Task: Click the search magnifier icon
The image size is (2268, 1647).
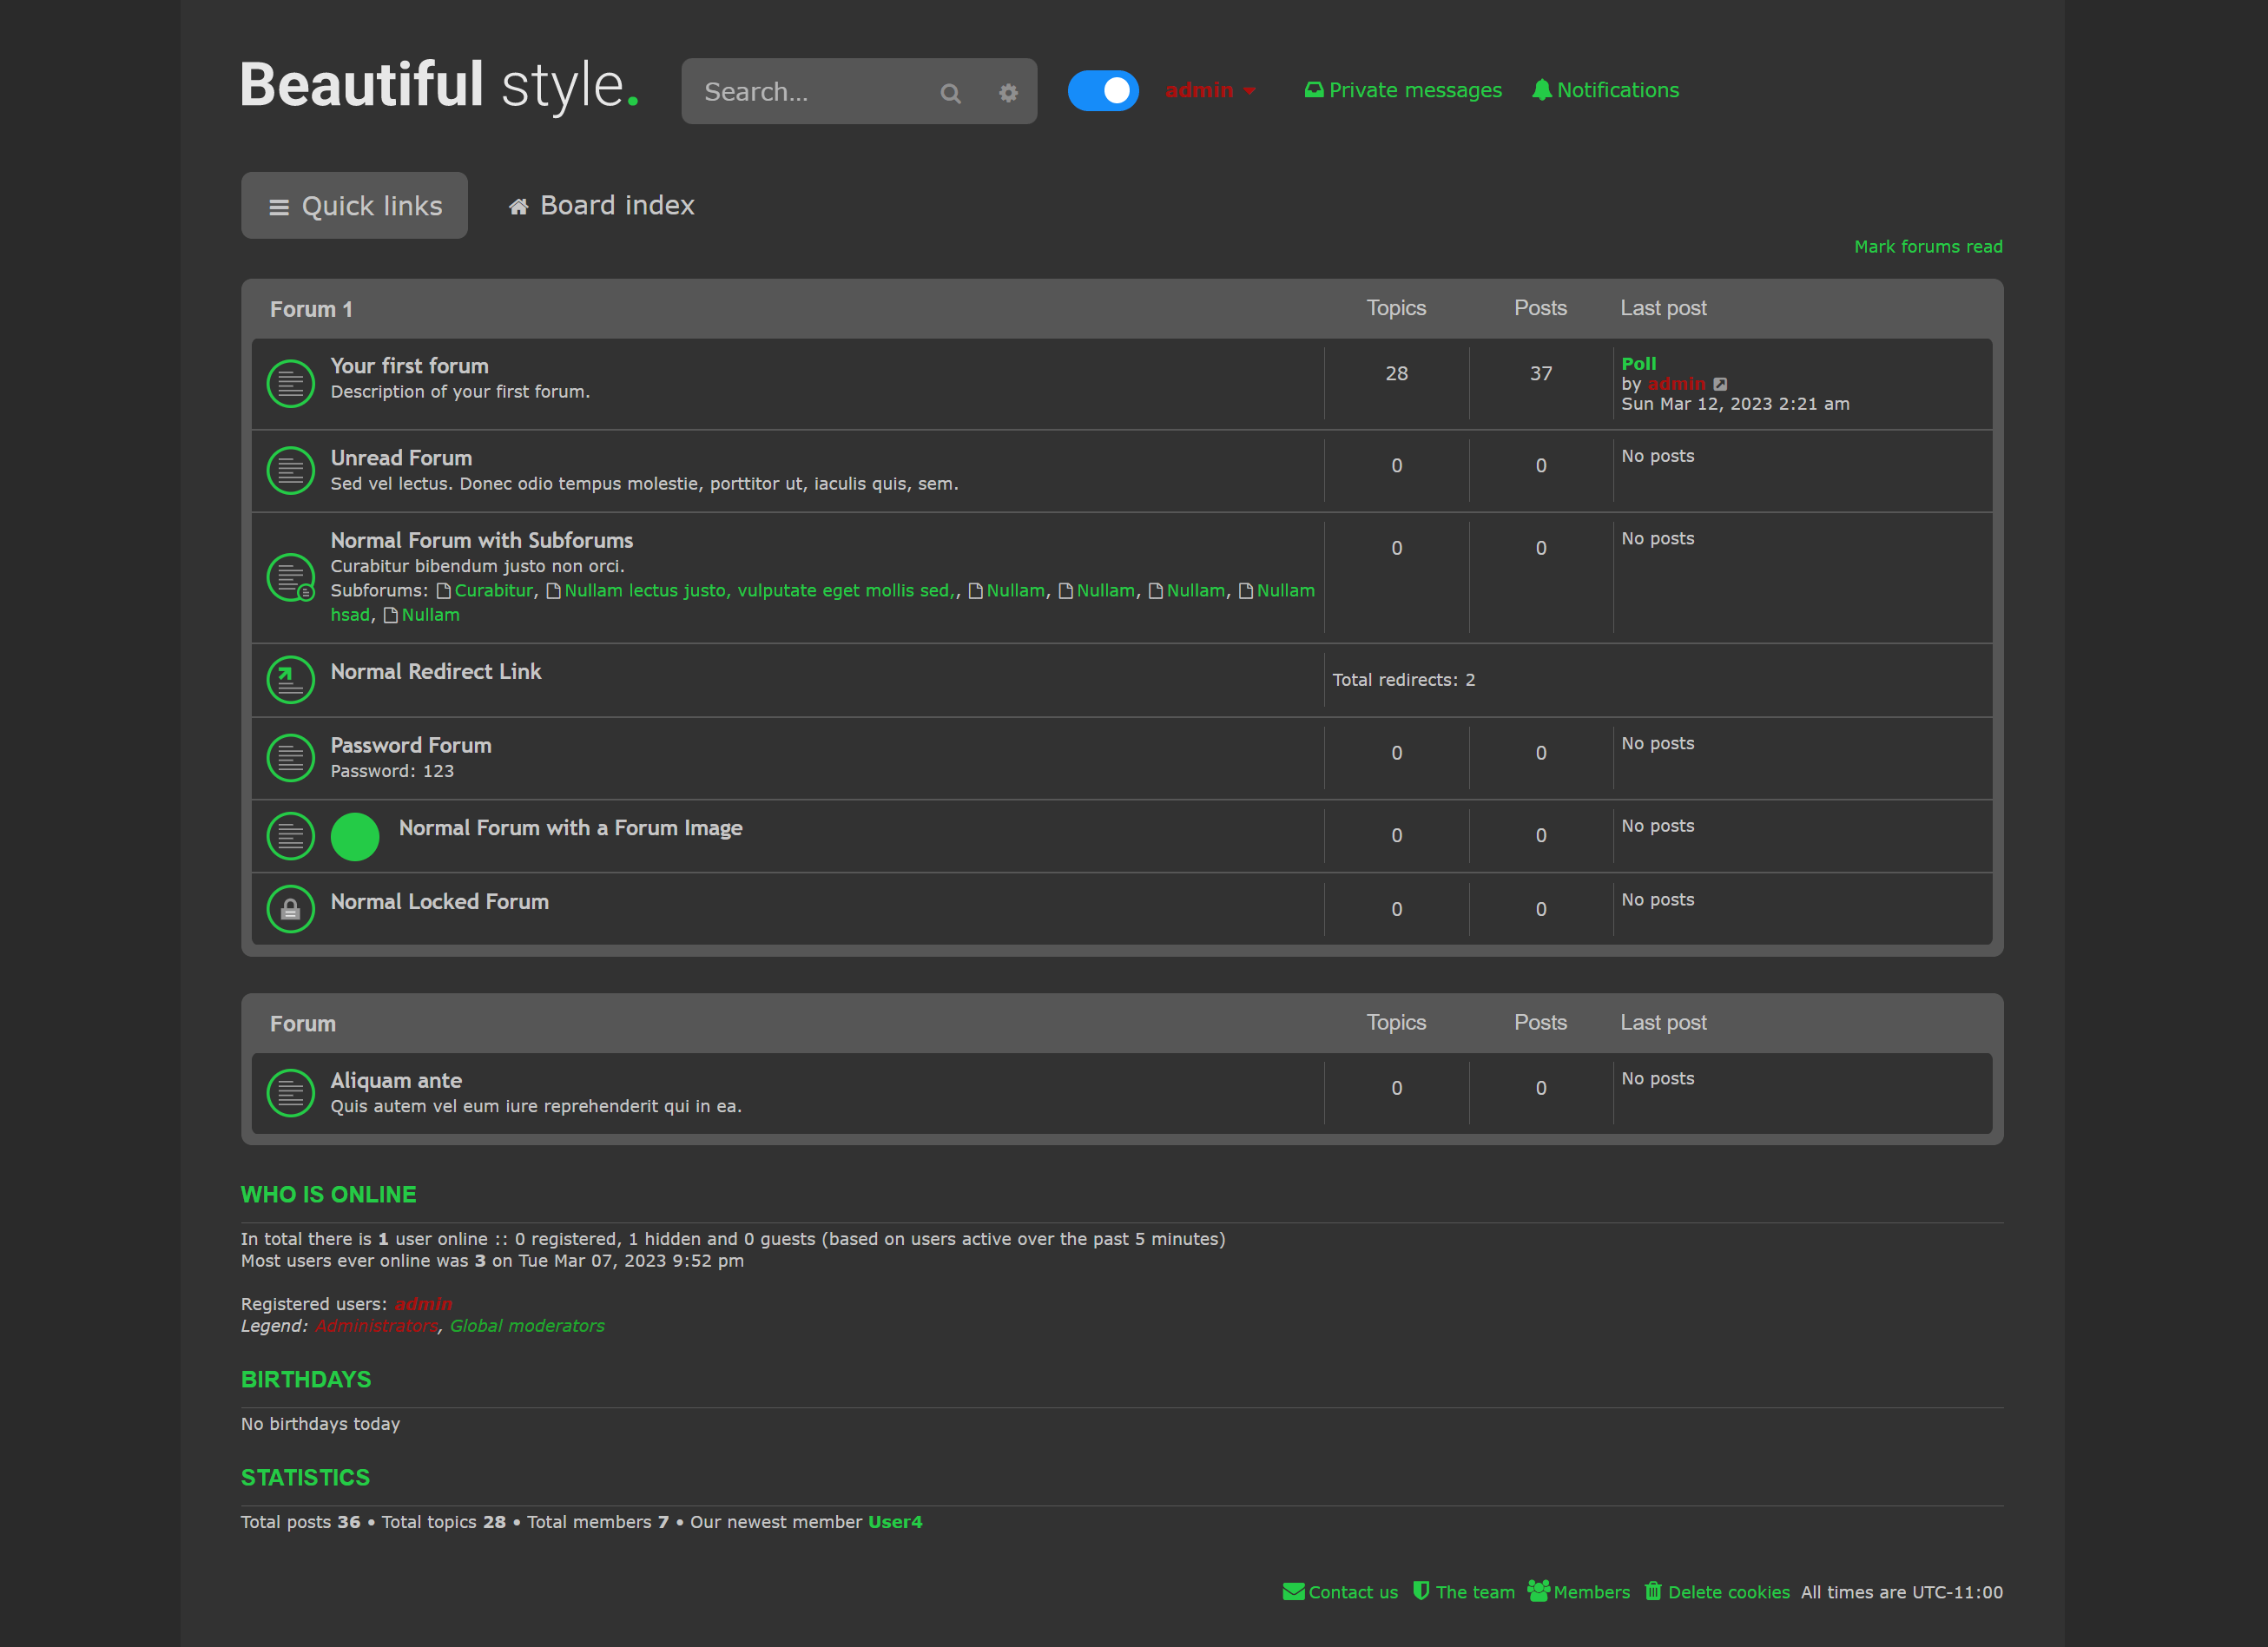Action: [x=950, y=92]
